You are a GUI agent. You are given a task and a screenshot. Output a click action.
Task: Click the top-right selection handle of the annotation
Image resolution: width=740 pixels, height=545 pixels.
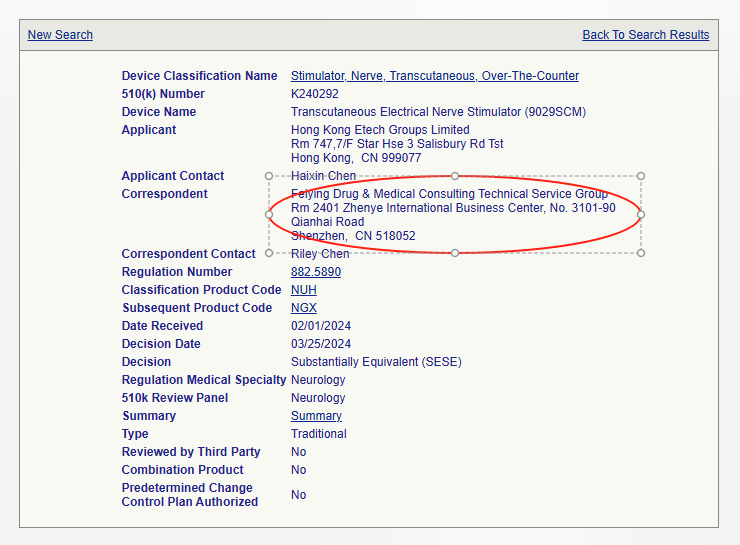coord(641,176)
